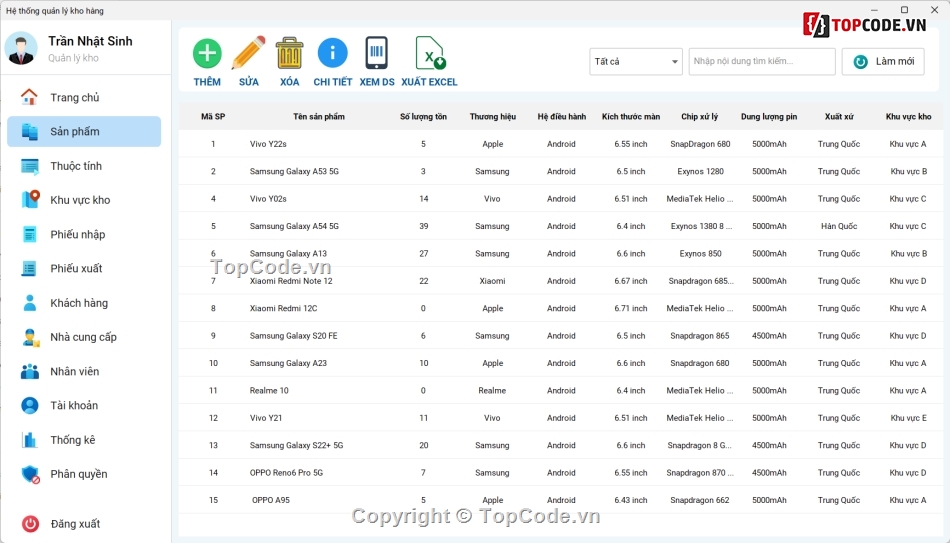Click the Hệ điều hành column header
The height and width of the screenshot is (543, 950).
[562, 116]
